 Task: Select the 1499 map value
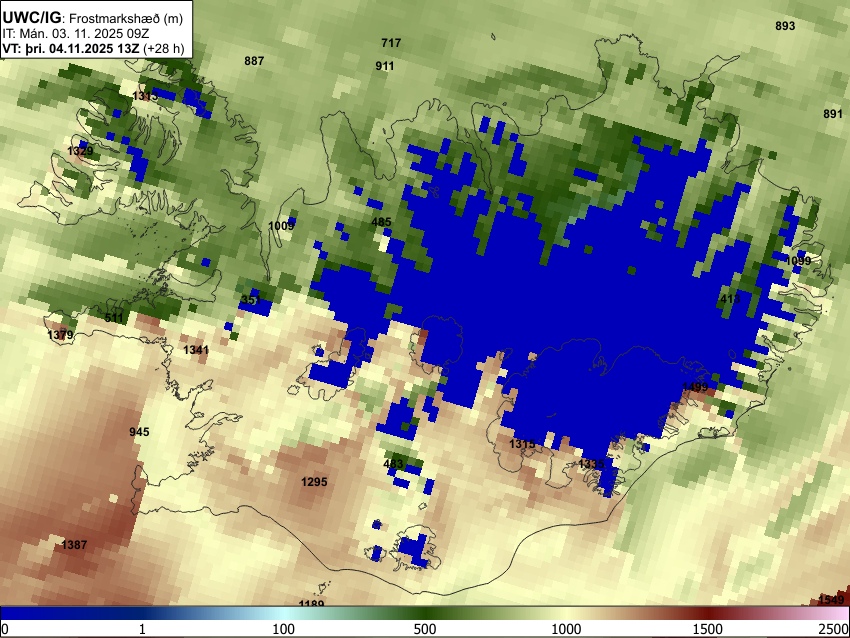point(695,387)
